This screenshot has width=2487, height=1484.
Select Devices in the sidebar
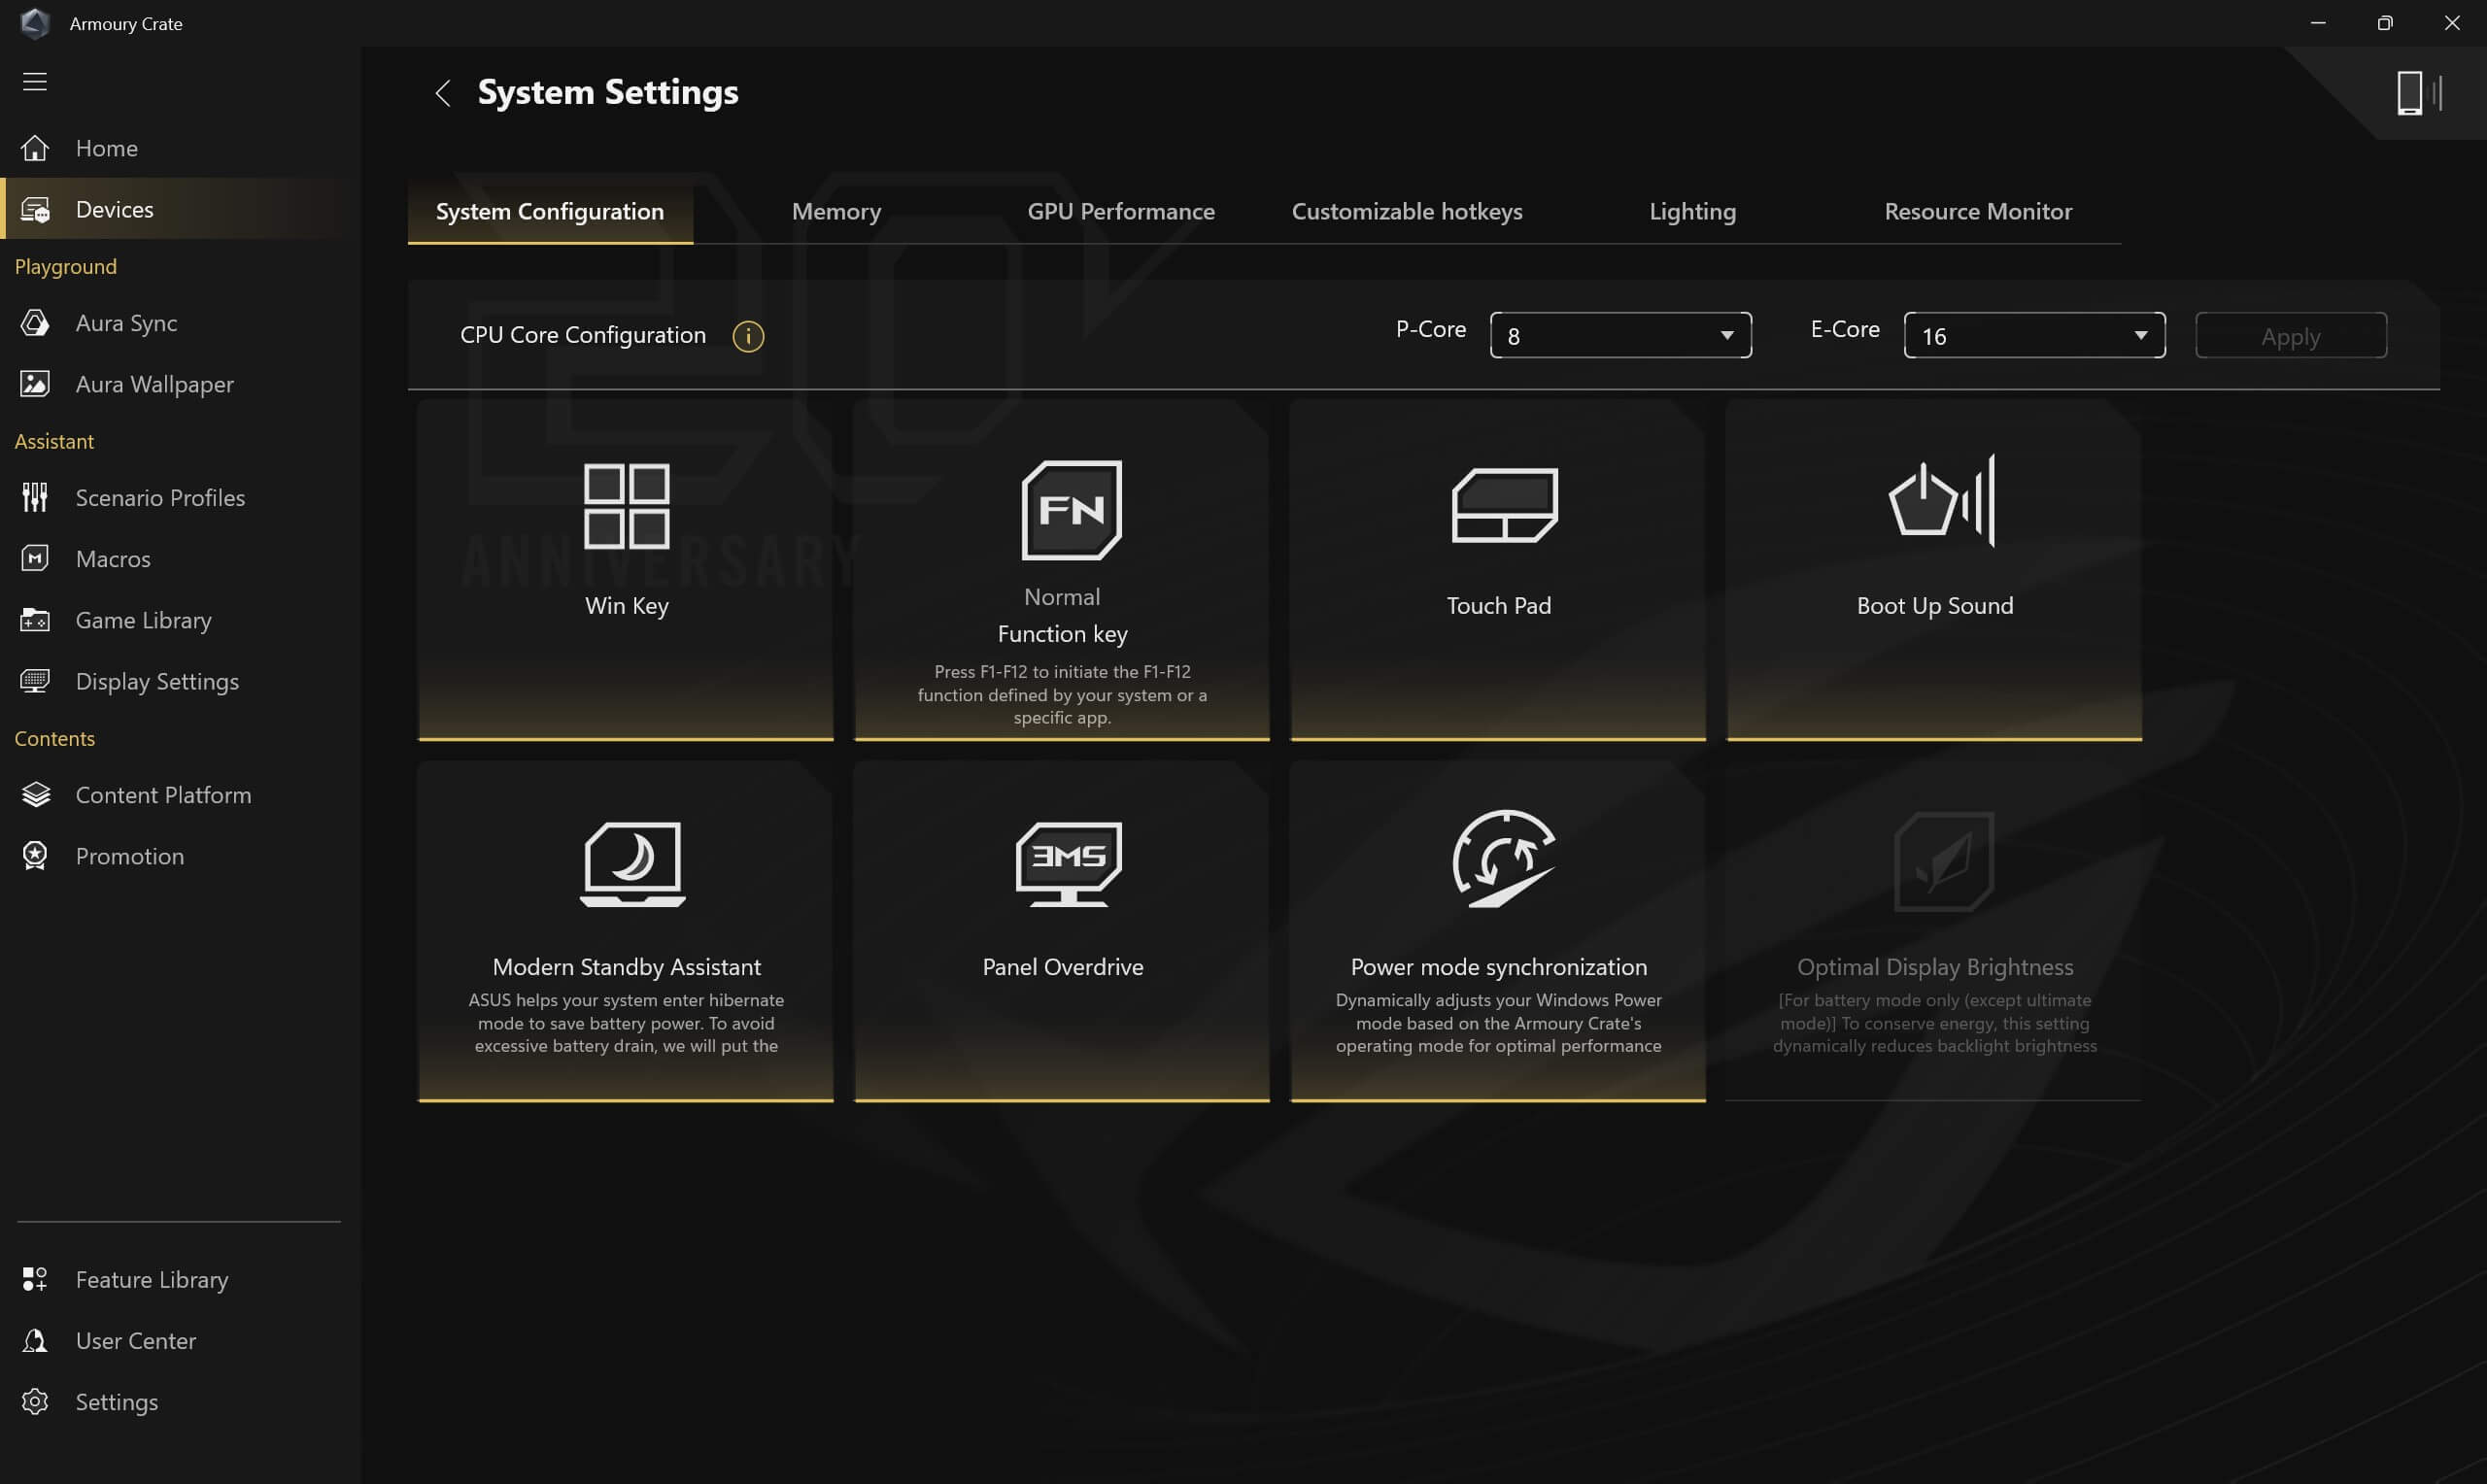click(180, 209)
